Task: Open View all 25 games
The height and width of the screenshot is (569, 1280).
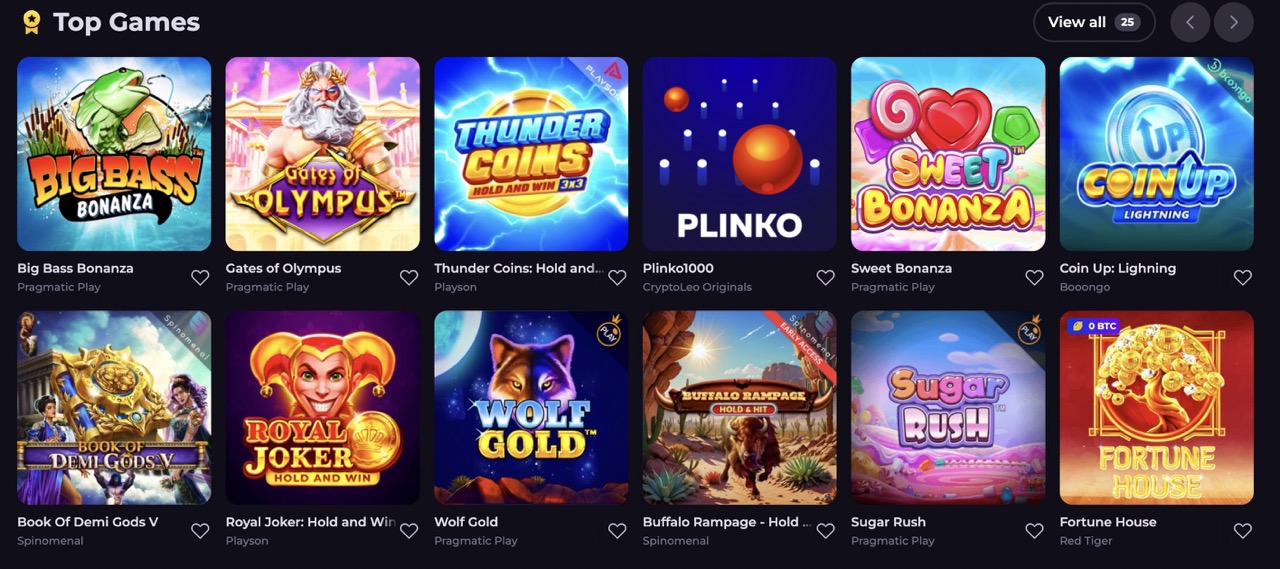Action: point(1094,22)
